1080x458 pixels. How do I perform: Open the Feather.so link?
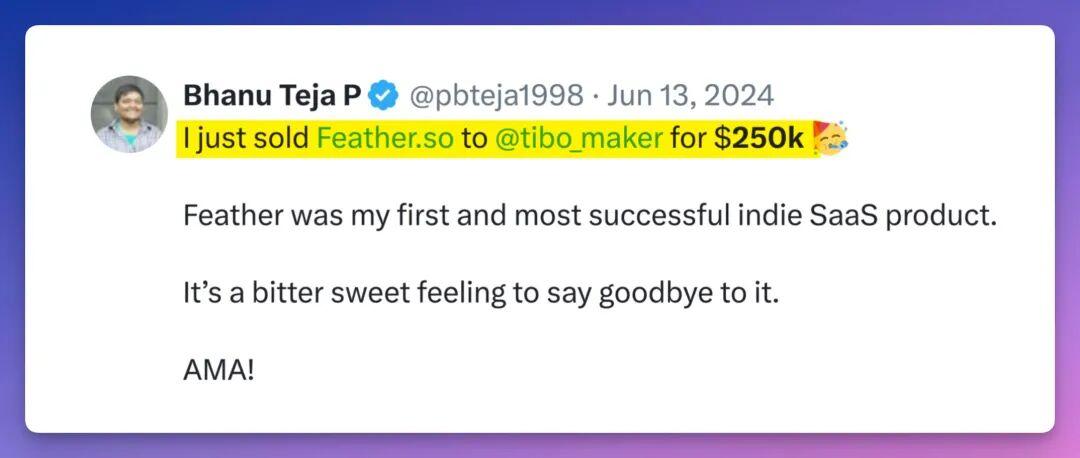pos(385,139)
